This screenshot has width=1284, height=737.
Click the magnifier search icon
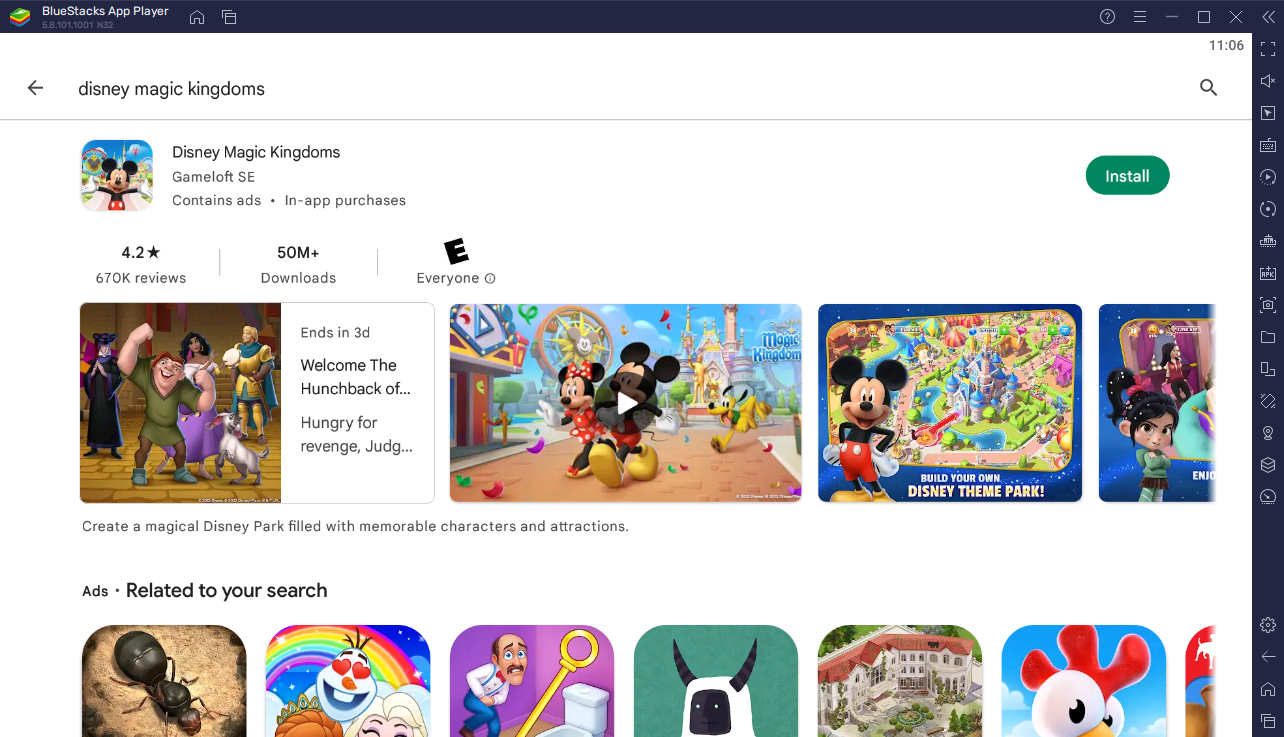point(1208,88)
